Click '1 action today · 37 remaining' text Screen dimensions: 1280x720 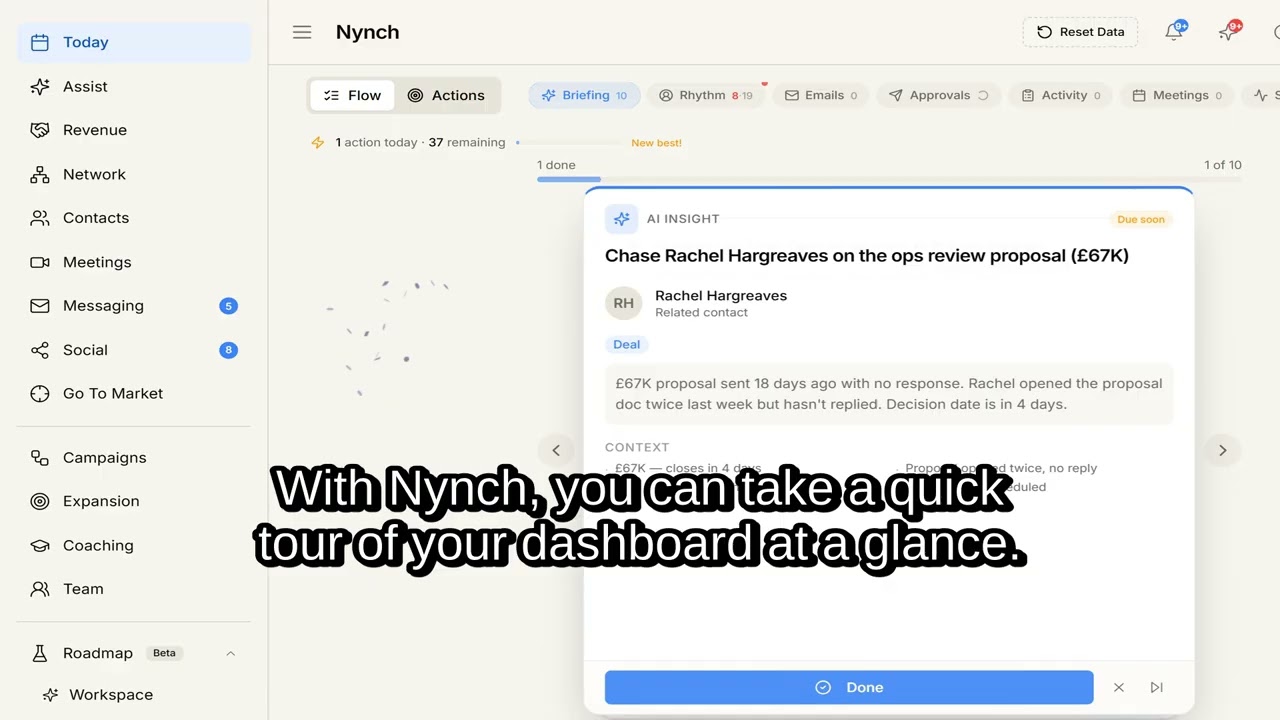(x=420, y=142)
